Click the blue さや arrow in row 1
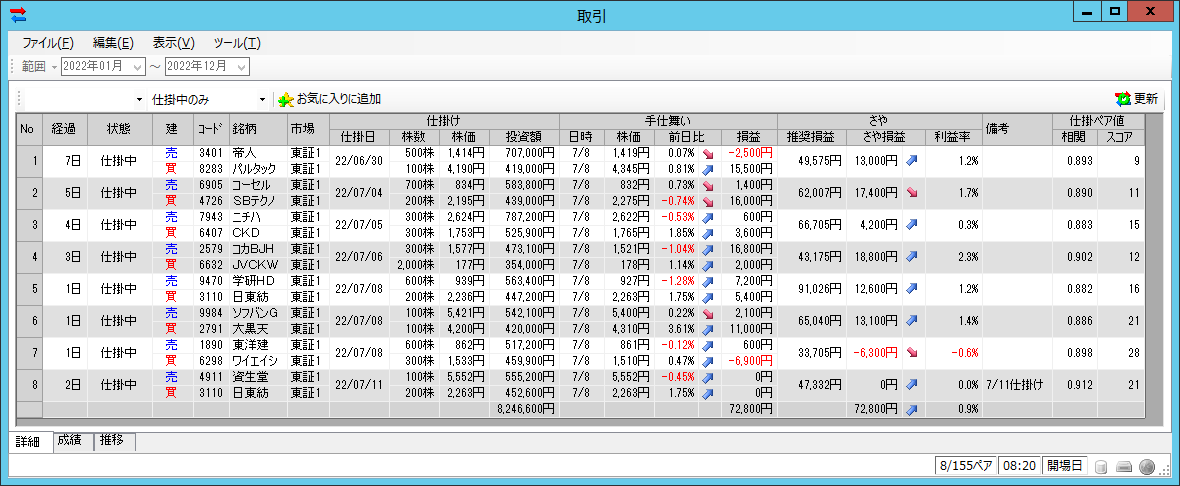1180x486 pixels. (911, 160)
